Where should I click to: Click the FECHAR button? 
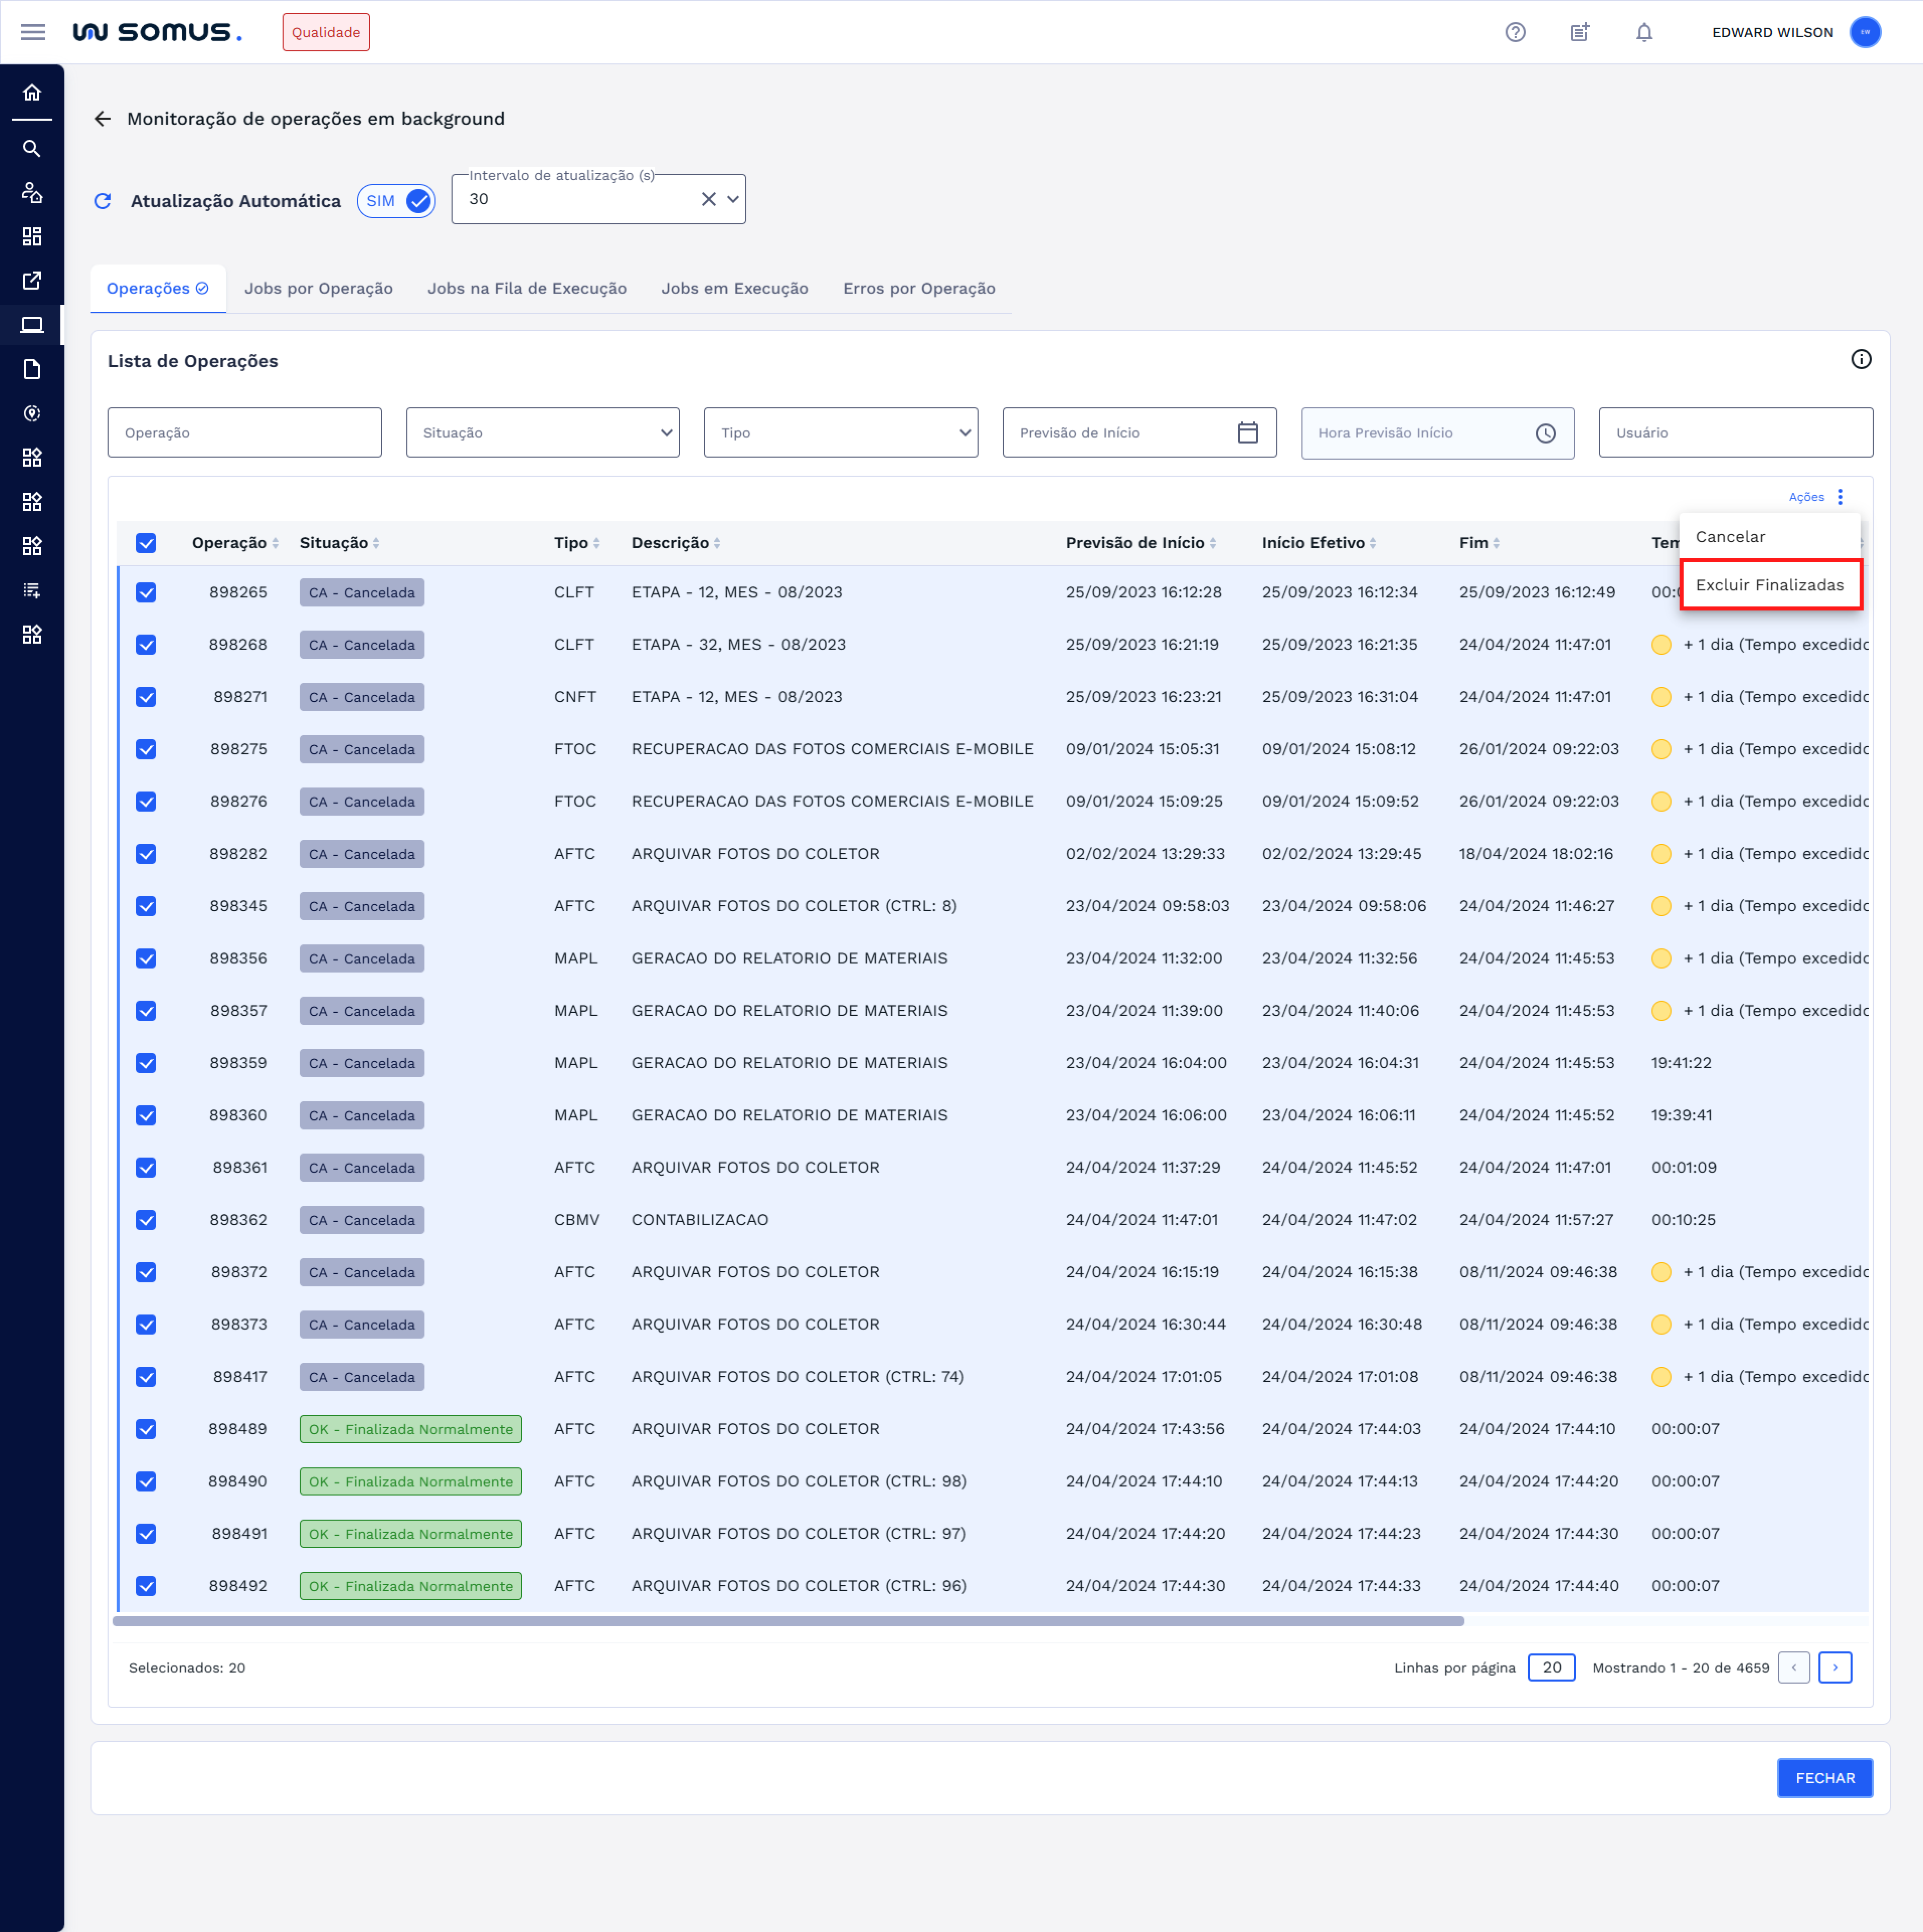1824,1778
